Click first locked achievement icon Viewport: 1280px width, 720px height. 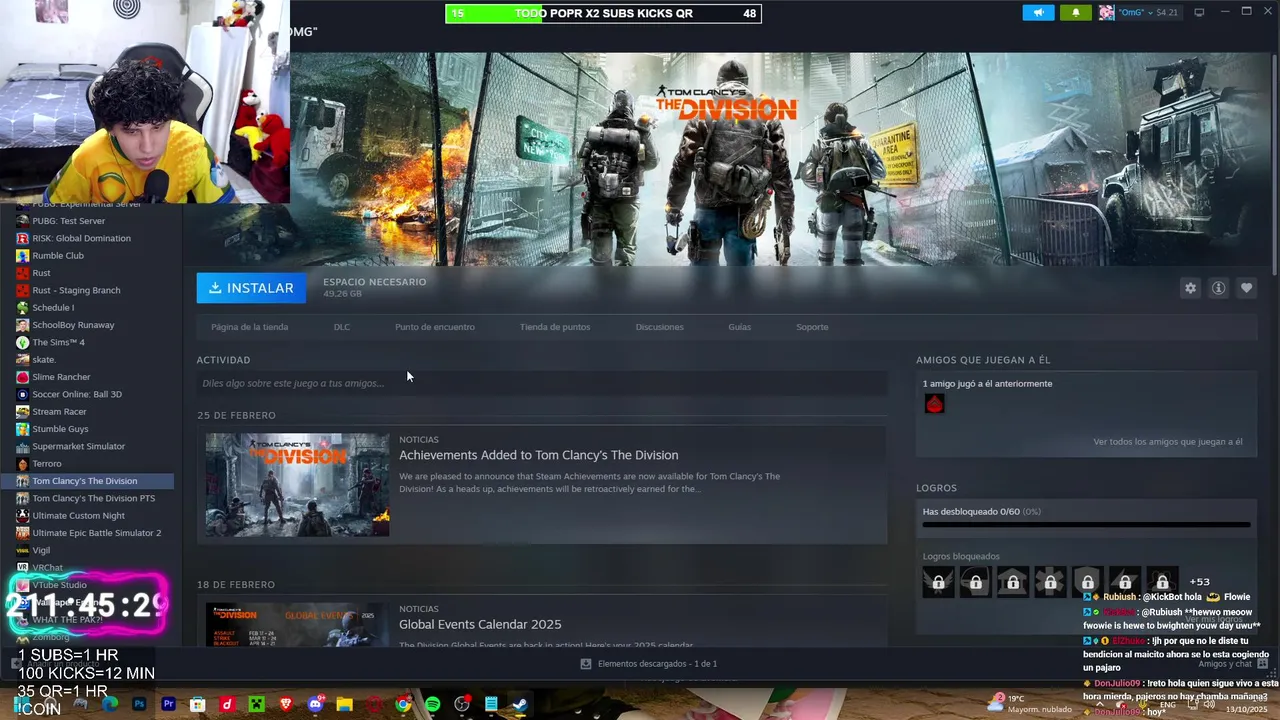(x=938, y=582)
